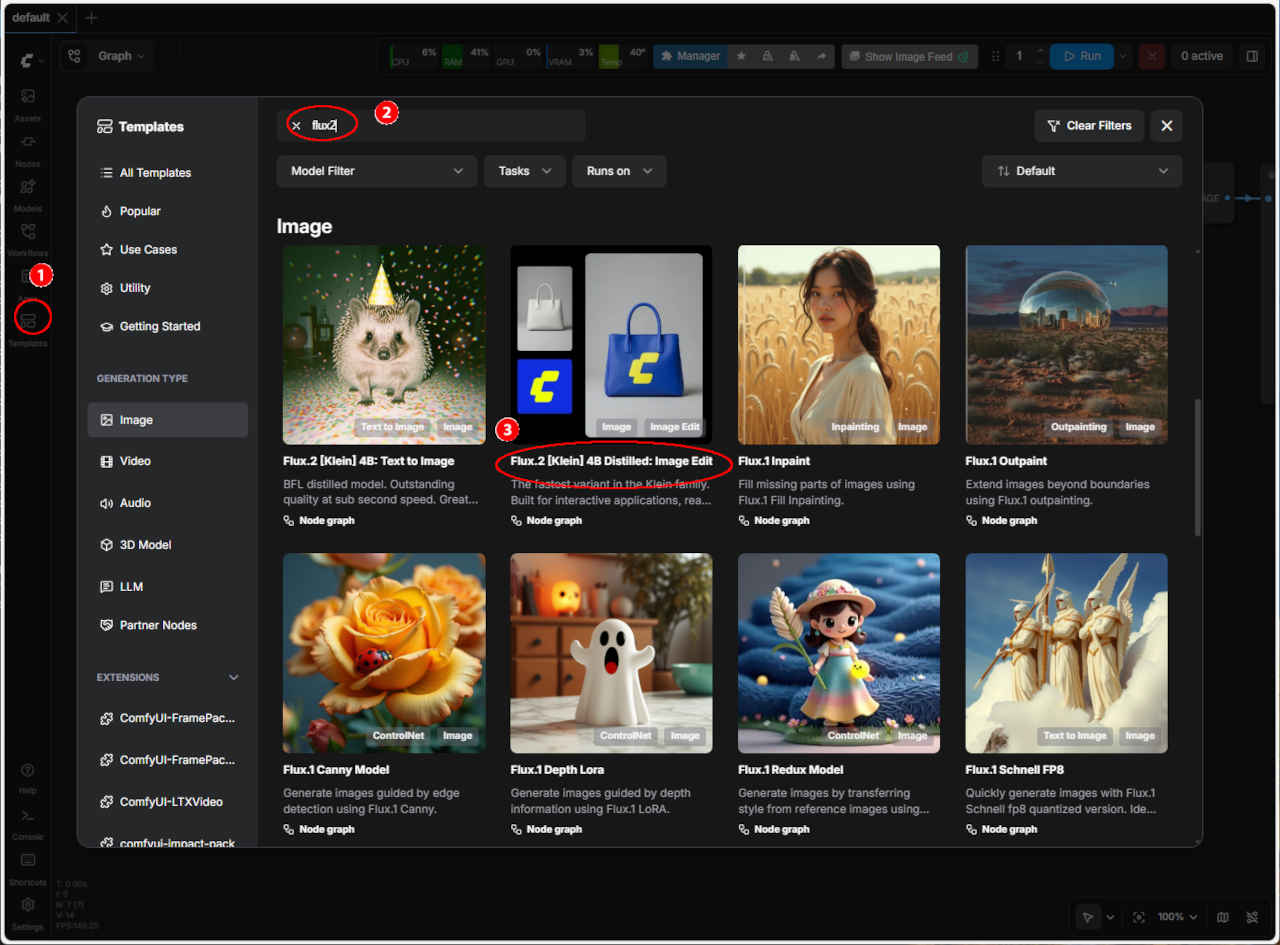The width and height of the screenshot is (1280, 945).
Task: Toggle the minimap icon at bottom right
Action: [x=1222, y=917]
